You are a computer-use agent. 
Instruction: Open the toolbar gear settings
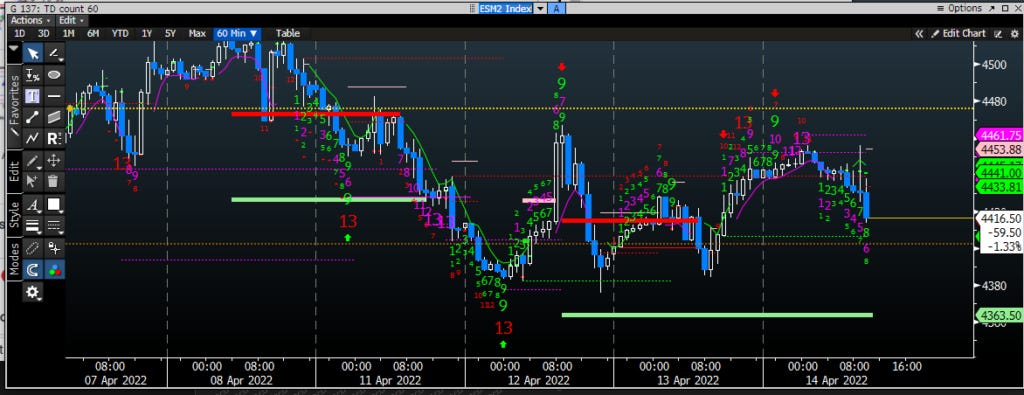33,292
